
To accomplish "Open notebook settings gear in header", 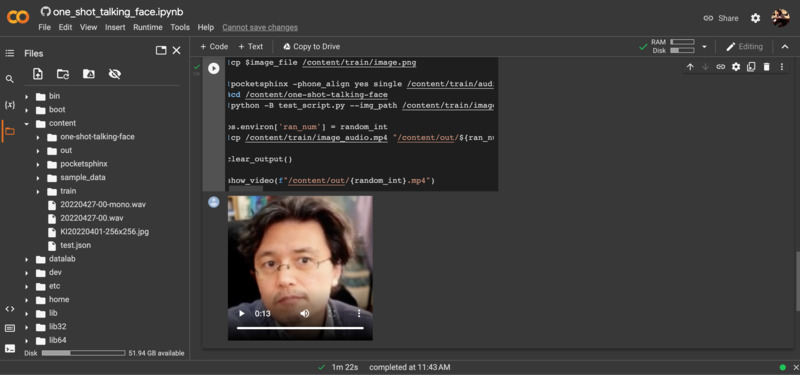I will tap(755, 18).
